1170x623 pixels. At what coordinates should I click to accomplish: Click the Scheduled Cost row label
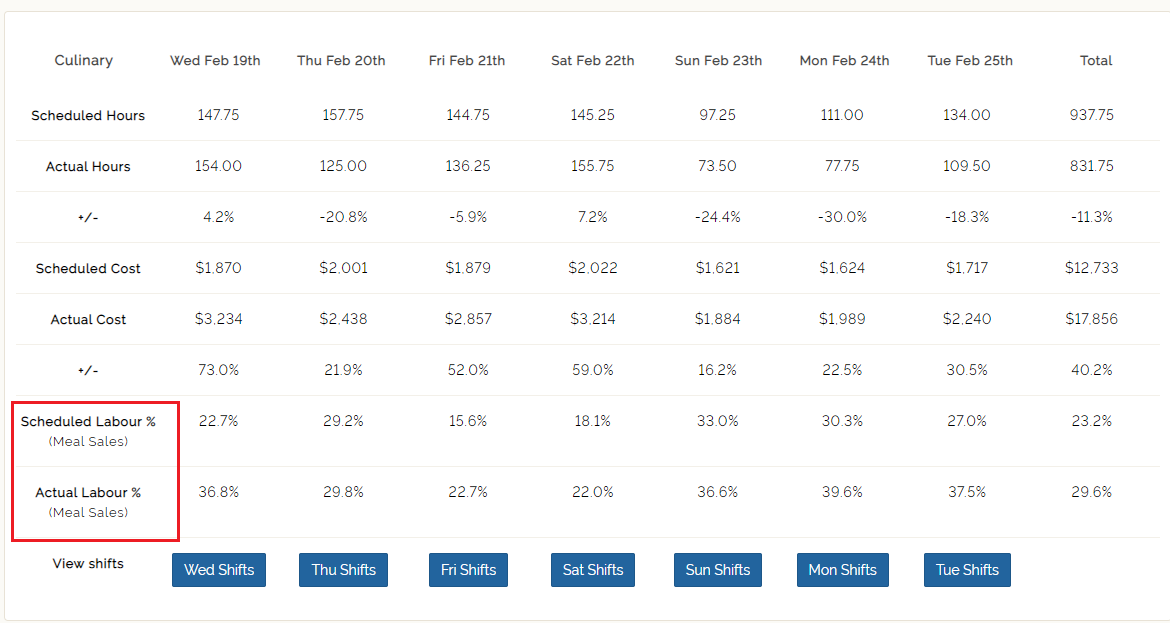pyautogui.click(x=88, y=269)
